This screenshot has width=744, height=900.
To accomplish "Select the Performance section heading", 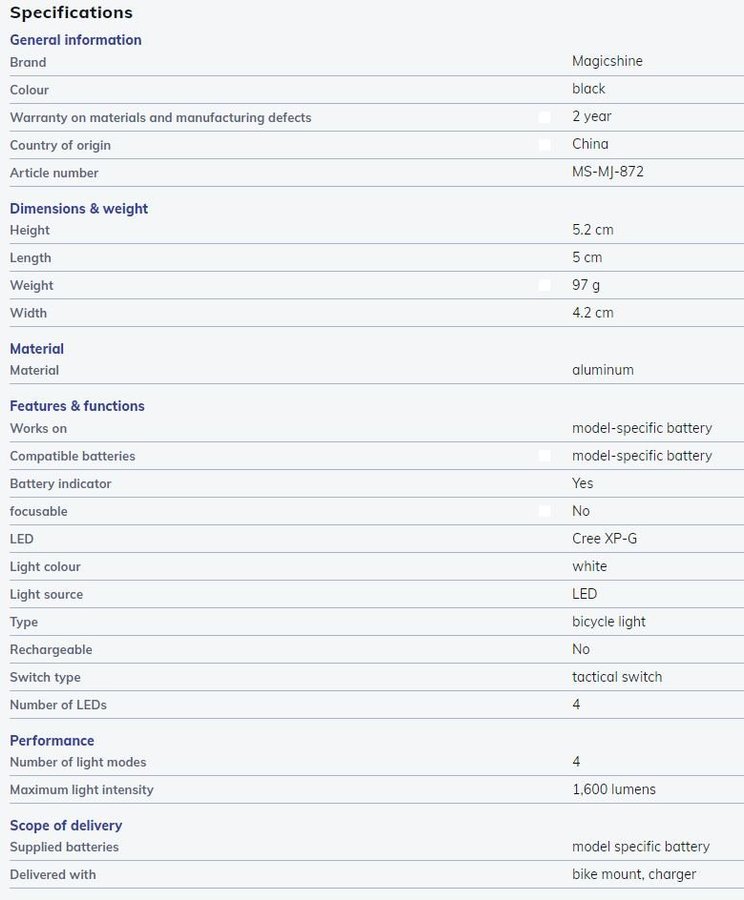I will click(x=52, y=741).
